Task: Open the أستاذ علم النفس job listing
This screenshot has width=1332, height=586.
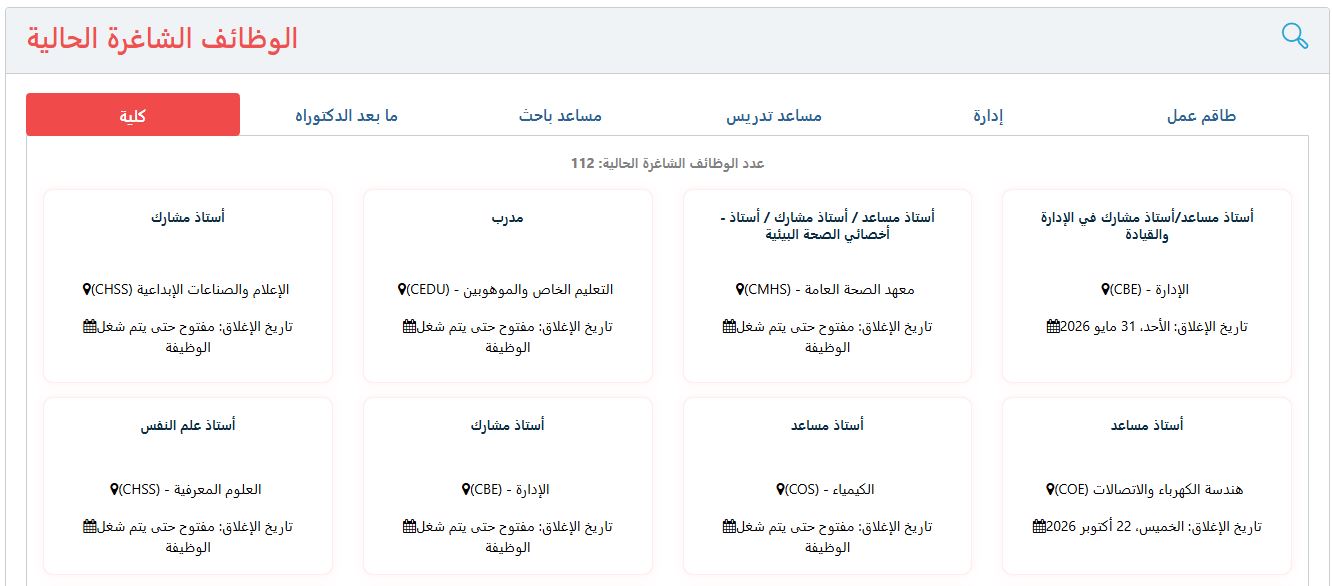Action: coord(188,425)
